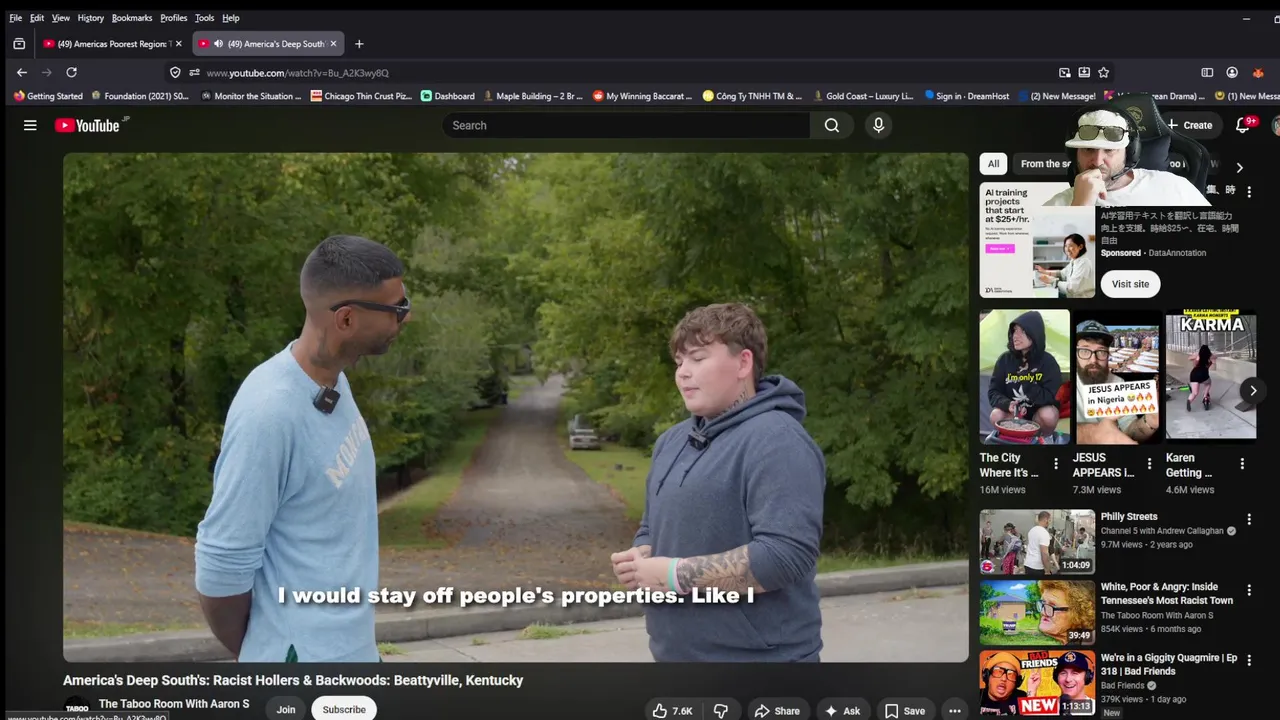Open options for The City short
The height and width of the screenshot is (720, 1280).
pos(1056,464)
